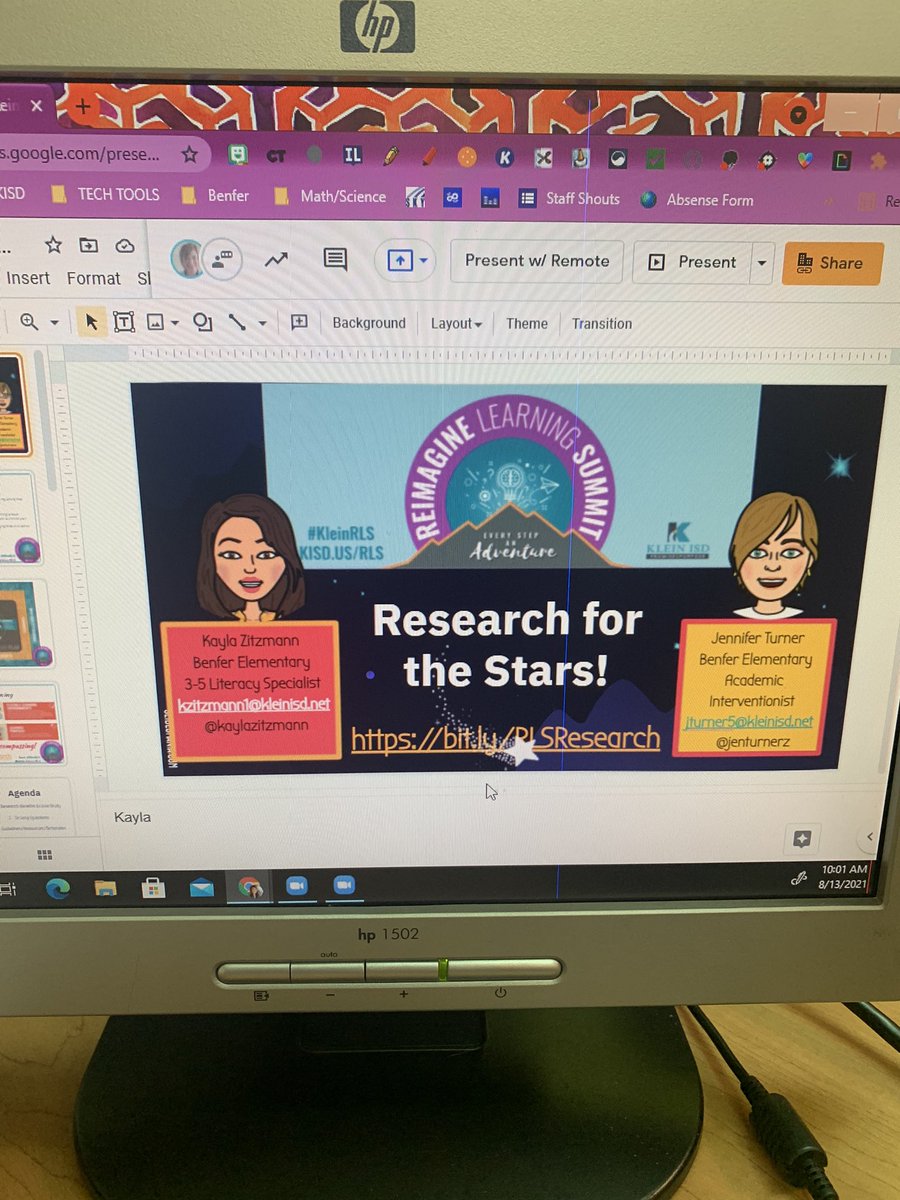View cloud save status icon
Screen dimensions: 900x1200
125,246
